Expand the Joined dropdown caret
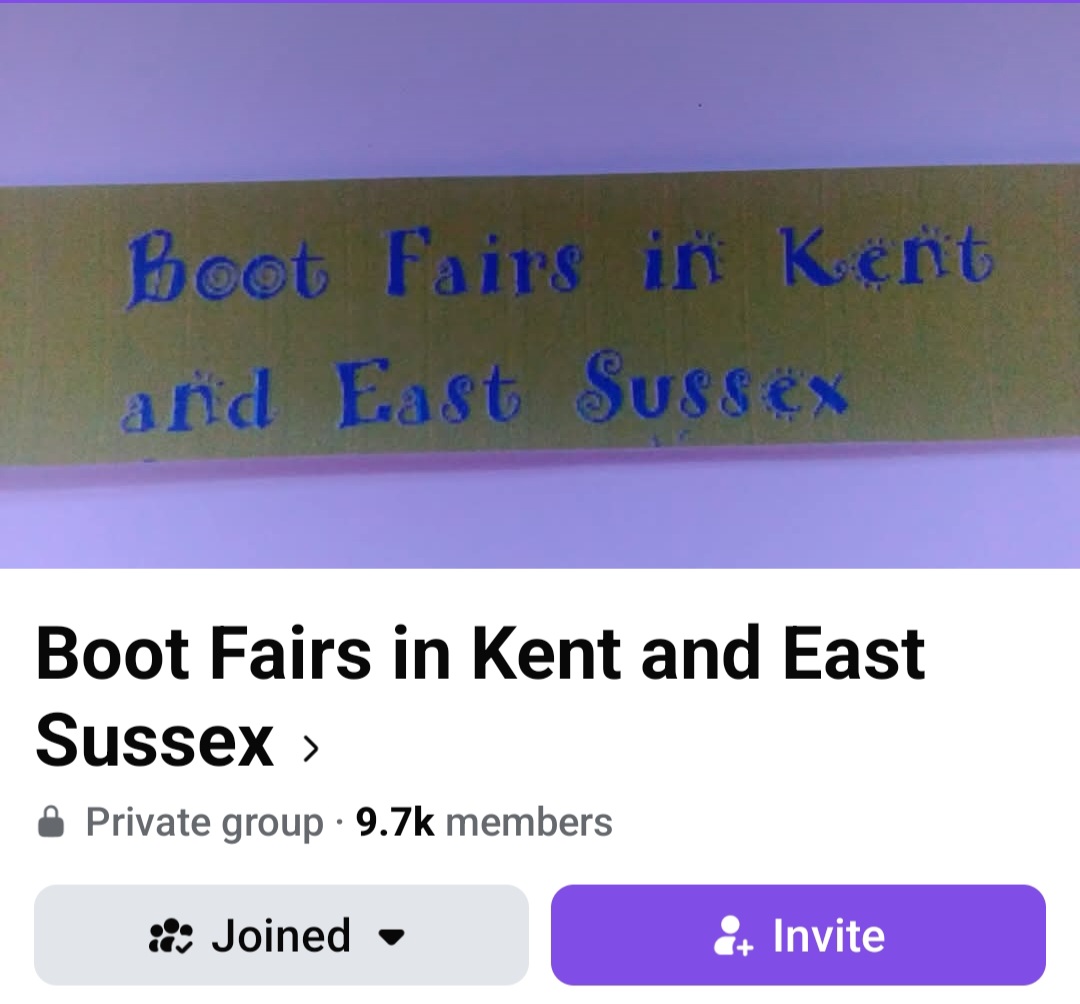This screenshot has width=1080, height=1004. 392,937
